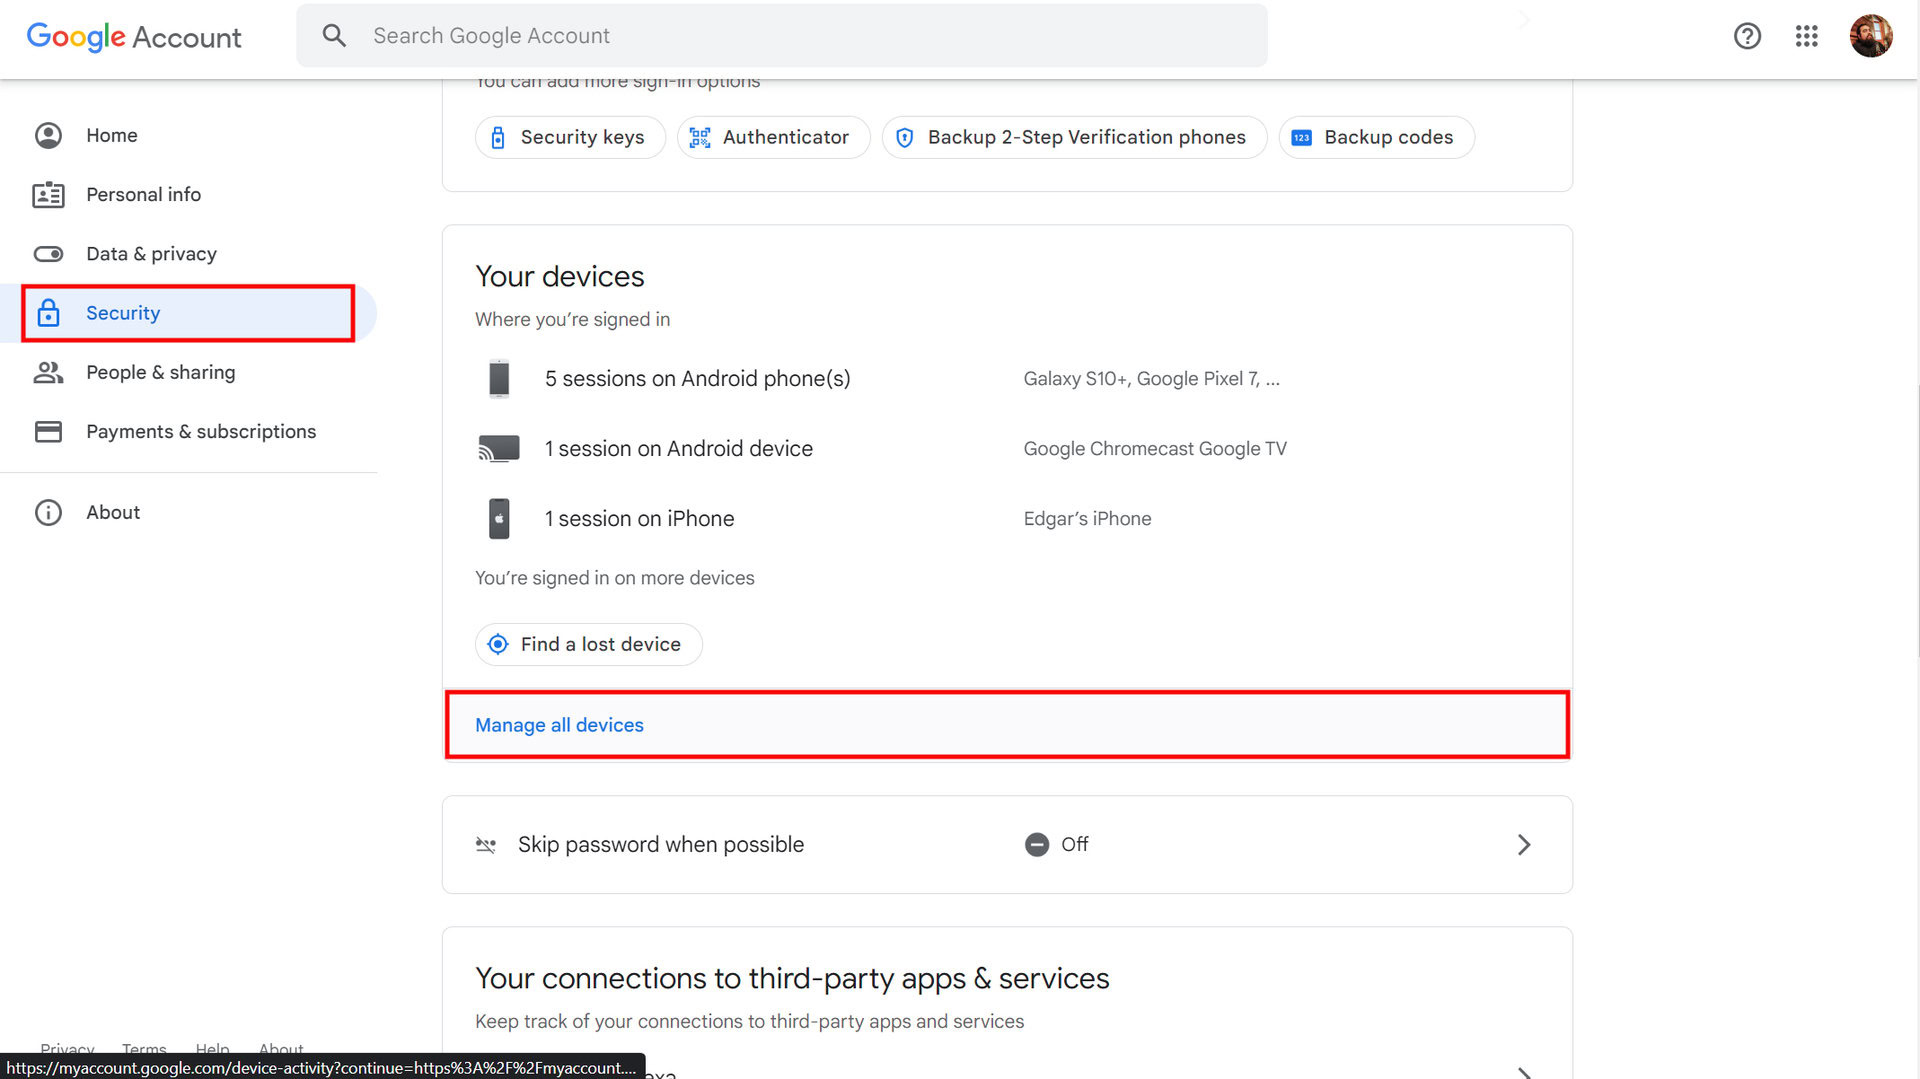Image resolution: width=1920 pixels, height=1079 pixels.
Task: Click Find a lost device button
Action: (x=588, y=645)
